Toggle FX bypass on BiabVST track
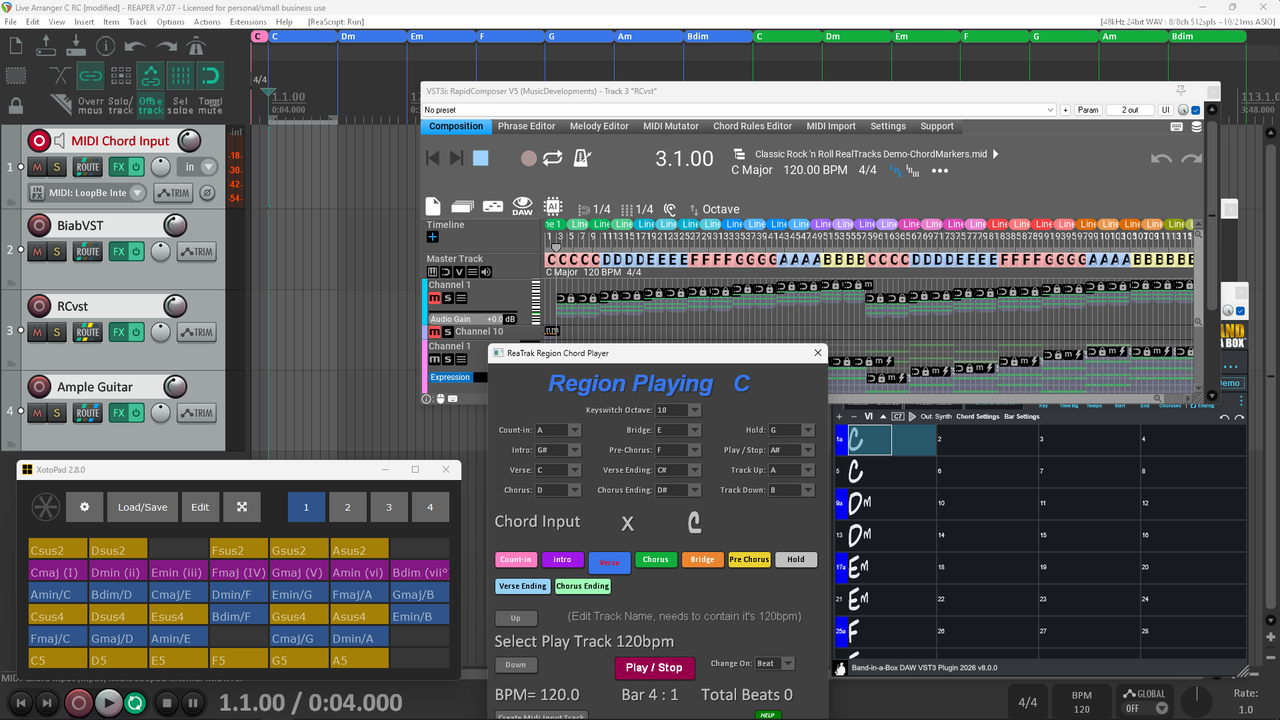 tap(137, 252)
